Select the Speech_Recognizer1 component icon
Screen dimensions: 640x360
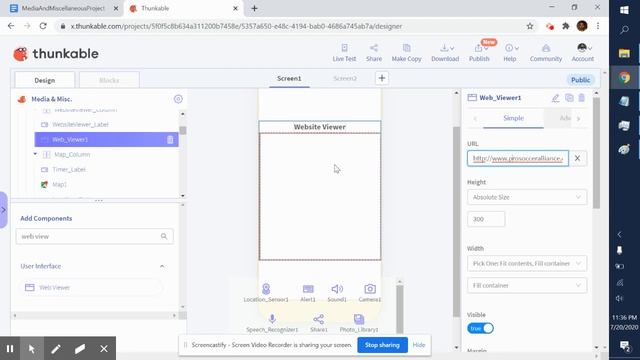coord(272,323)
